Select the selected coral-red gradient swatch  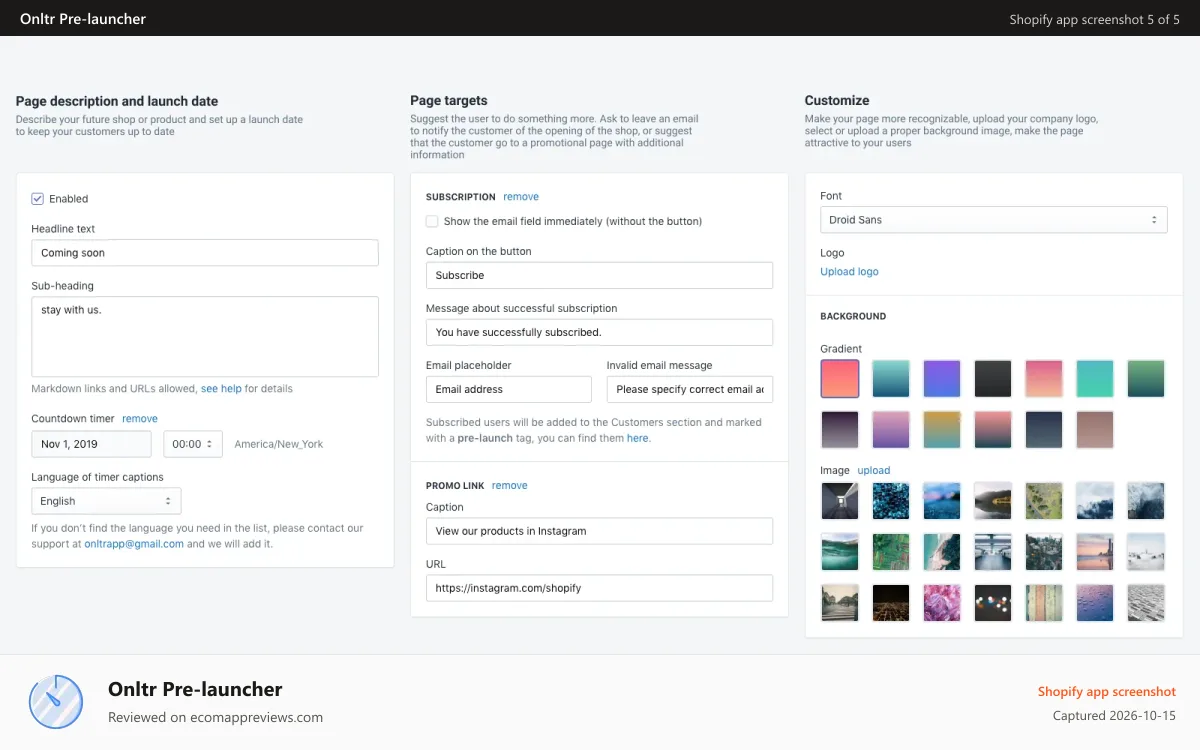840,379
